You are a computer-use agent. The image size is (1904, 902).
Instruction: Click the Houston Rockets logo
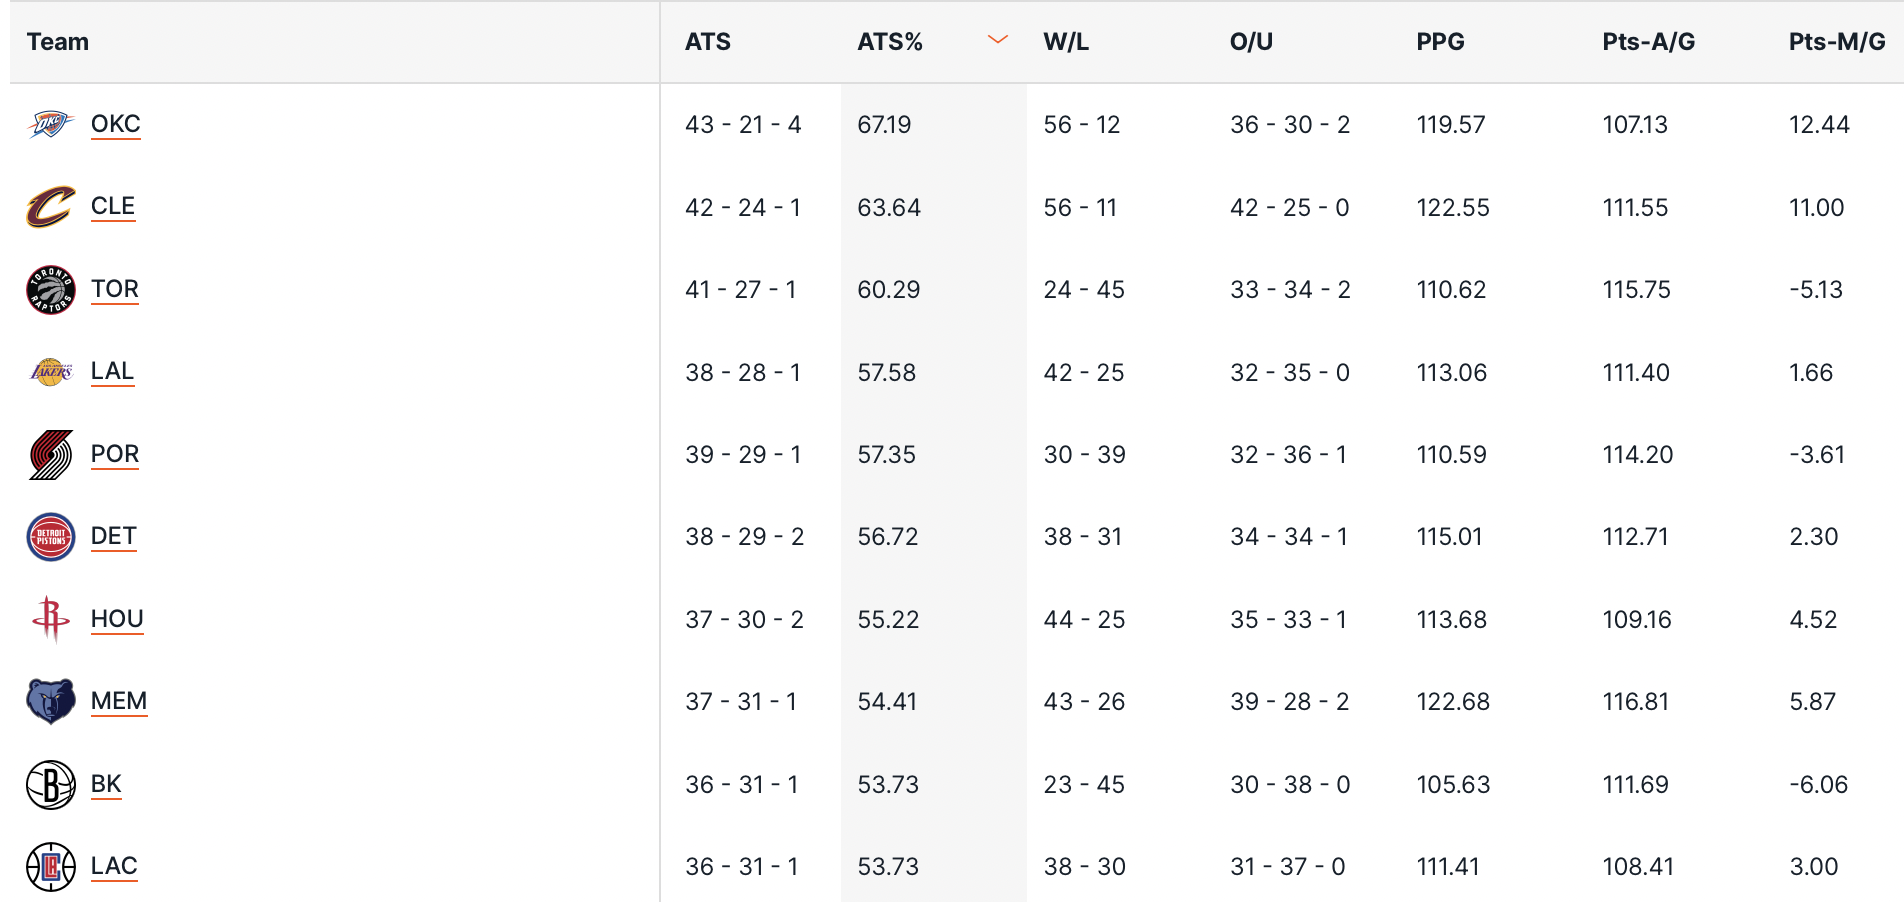51,619
